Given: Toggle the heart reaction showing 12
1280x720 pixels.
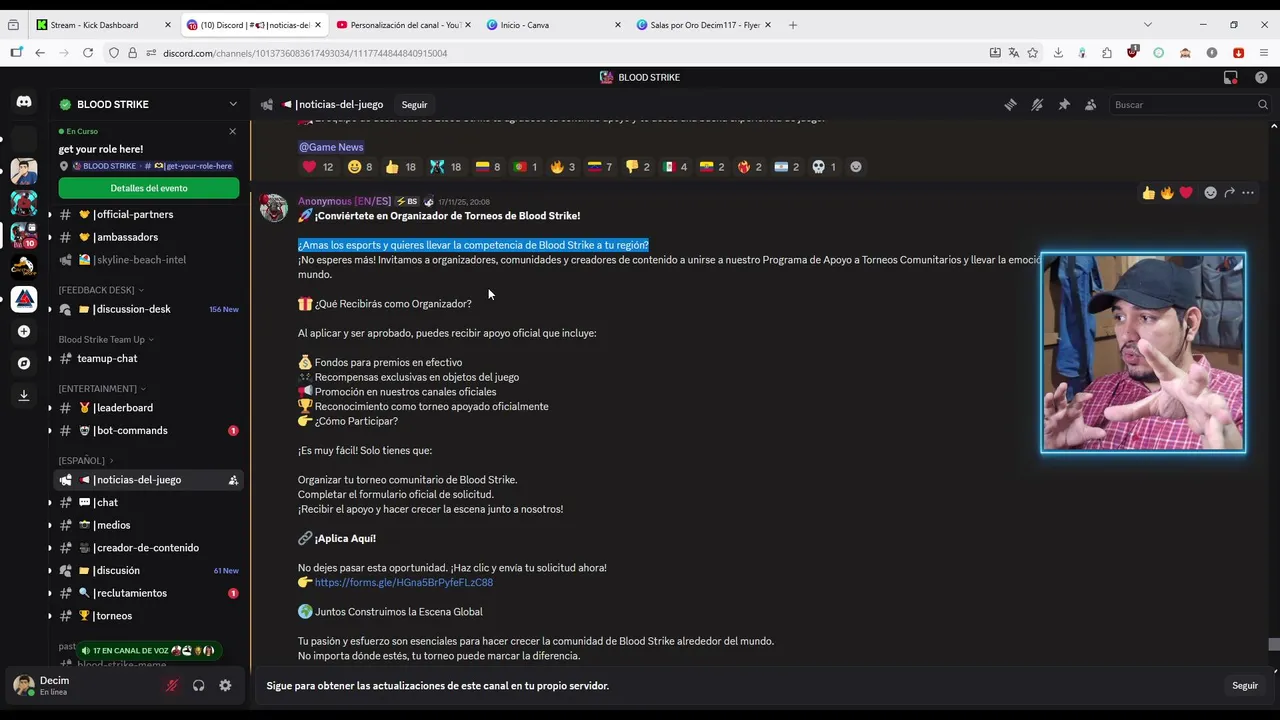Looking at the screenshot, I should [318, 167].
